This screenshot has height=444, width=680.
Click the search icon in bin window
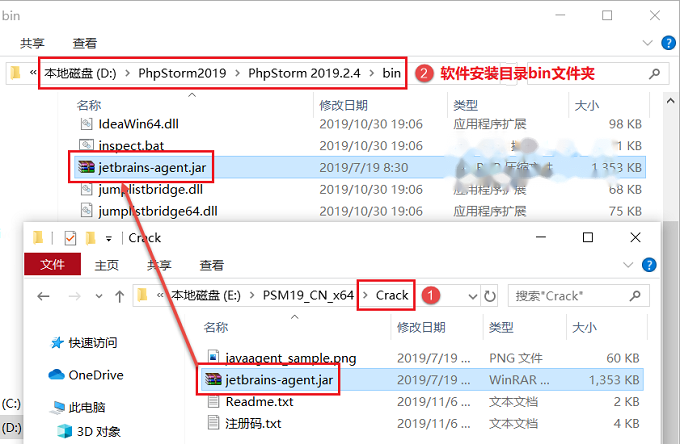(654, 74)
